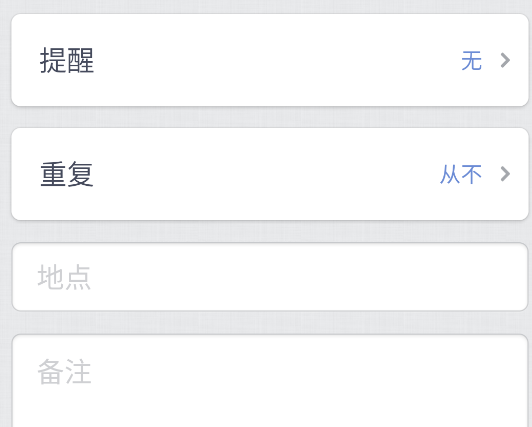Change repeat from 从不 via its row
Screen dimensions: 532x427
click(x=270, y=174)
